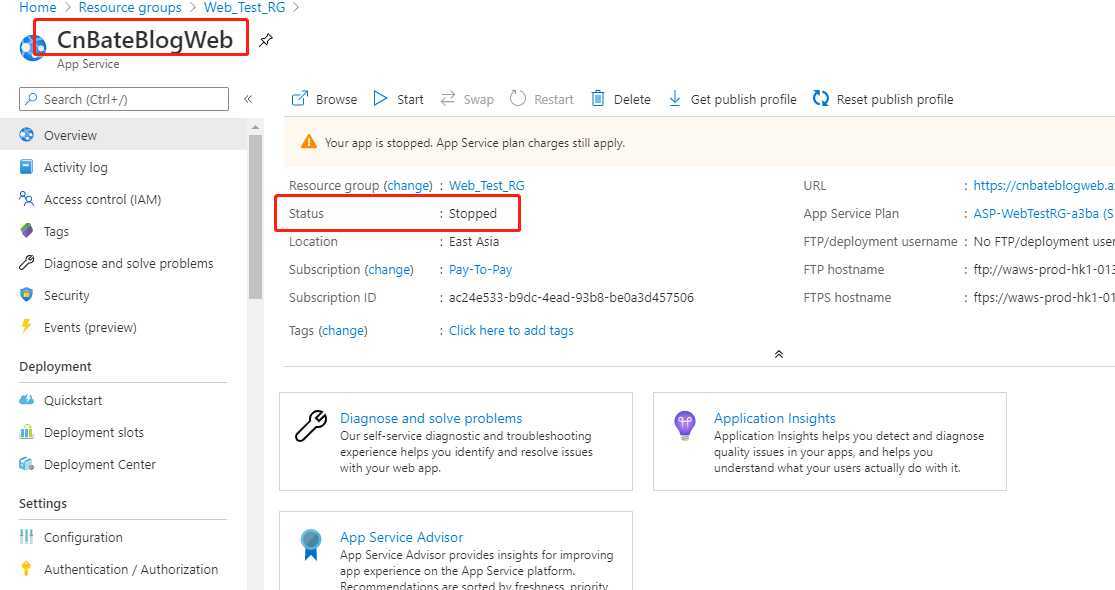This screenshot has height=590, width=1115.
Task: Open the Pay-To-Pay subscription link
Action: pos(480,269)
